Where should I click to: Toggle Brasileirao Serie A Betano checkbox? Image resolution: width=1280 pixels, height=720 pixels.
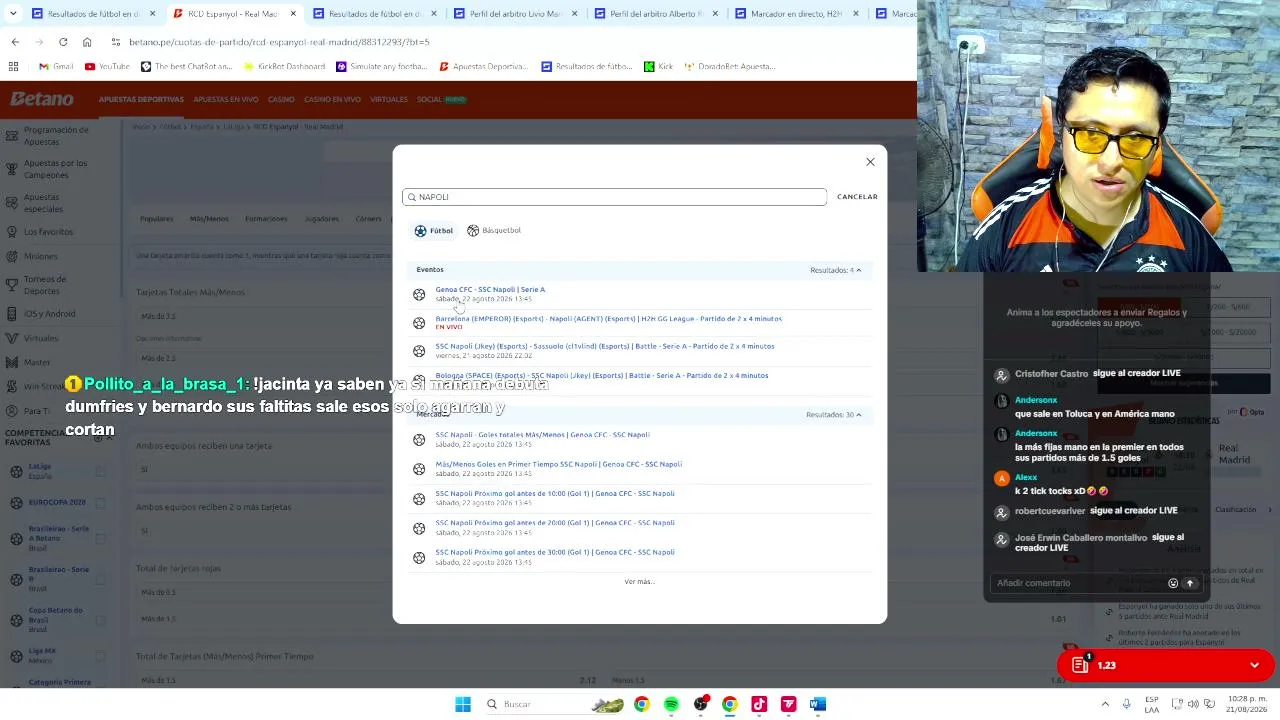click(100, 538)
